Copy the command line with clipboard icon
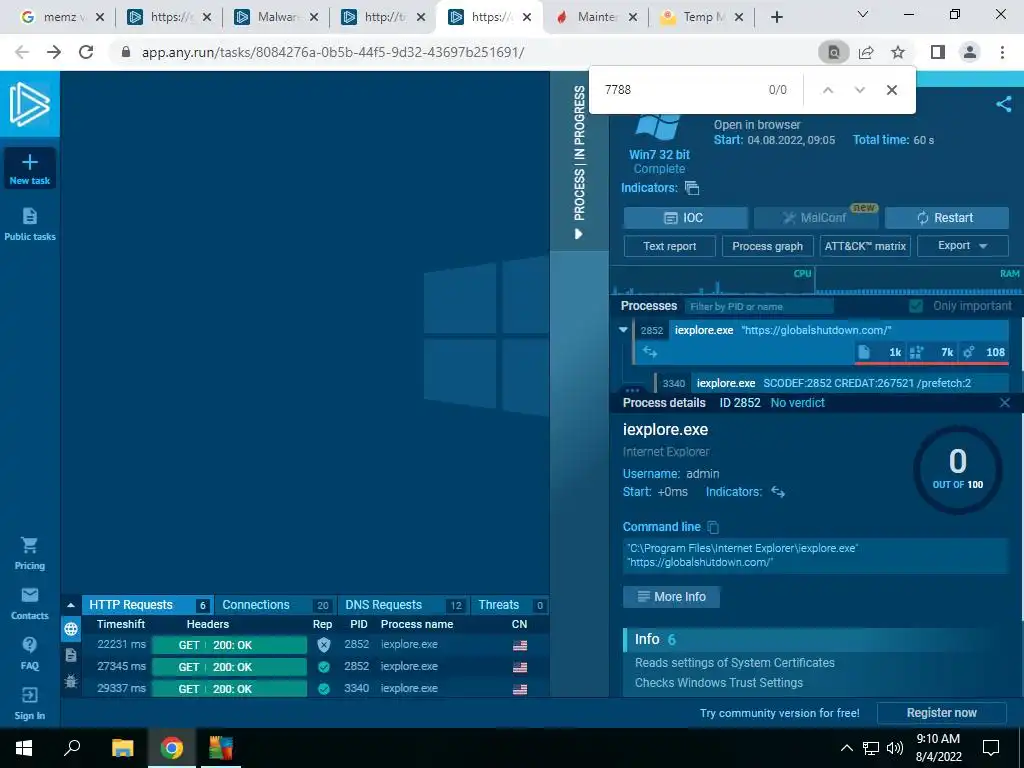The width and height of the screenshot is (1024, 768). click(713, 527)
